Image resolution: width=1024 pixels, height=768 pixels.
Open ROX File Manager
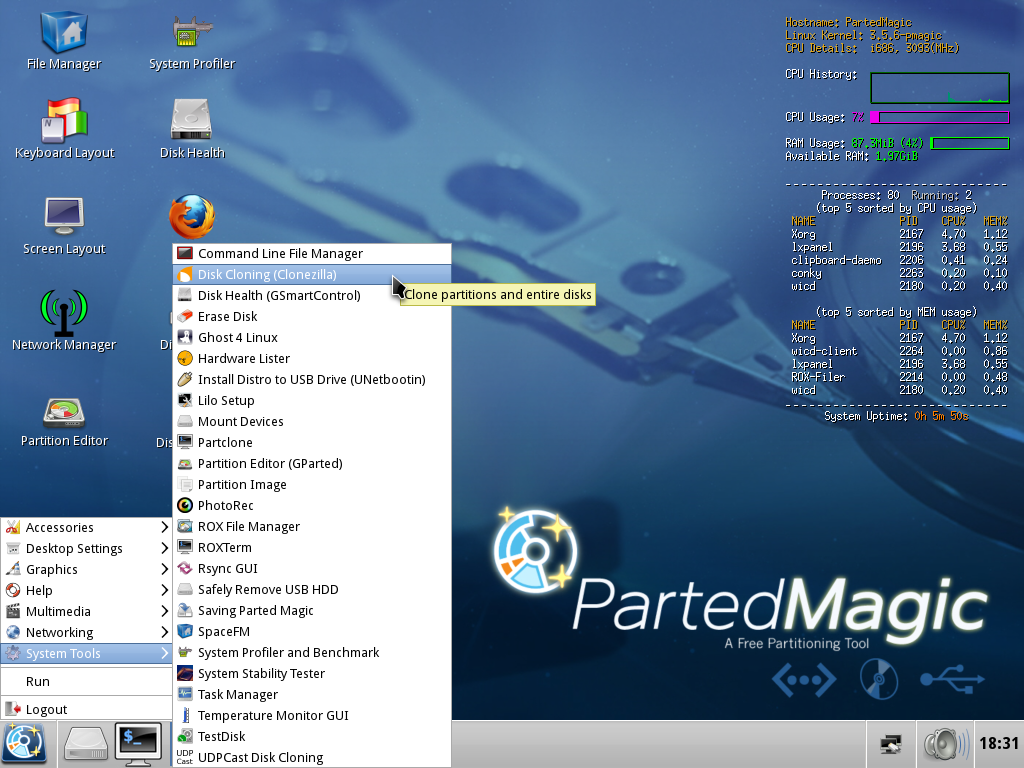point(312,526)
